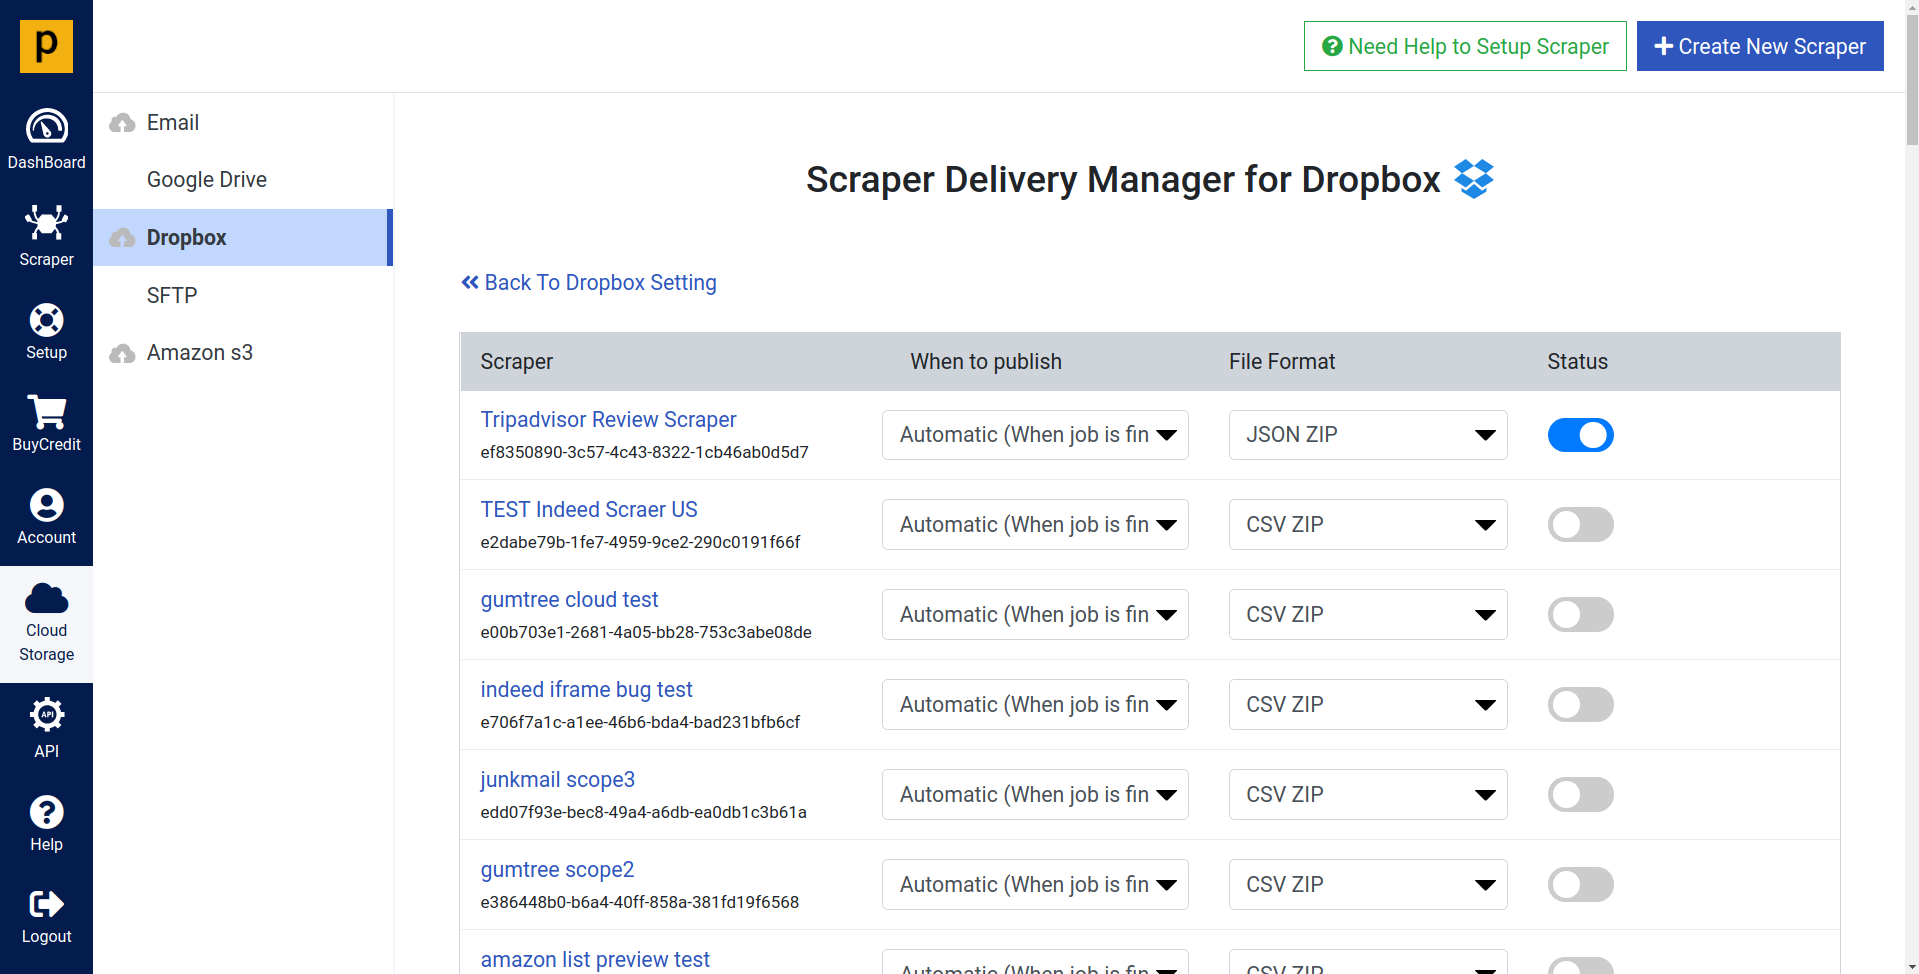Click the cloud icon beside Dropbox
This screenshot has width=1919, height=974.
(x=122, y=238)
